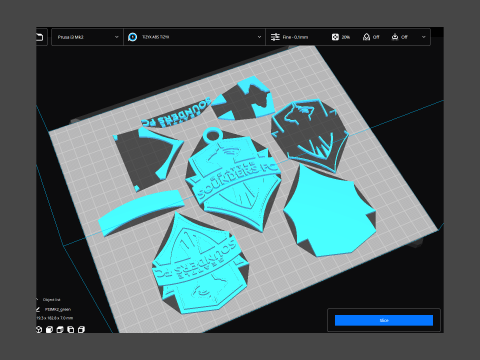The height and width of the screenshot is (360, 480).
Task: Switch to top view cube icon
Action: click(60, 330)
